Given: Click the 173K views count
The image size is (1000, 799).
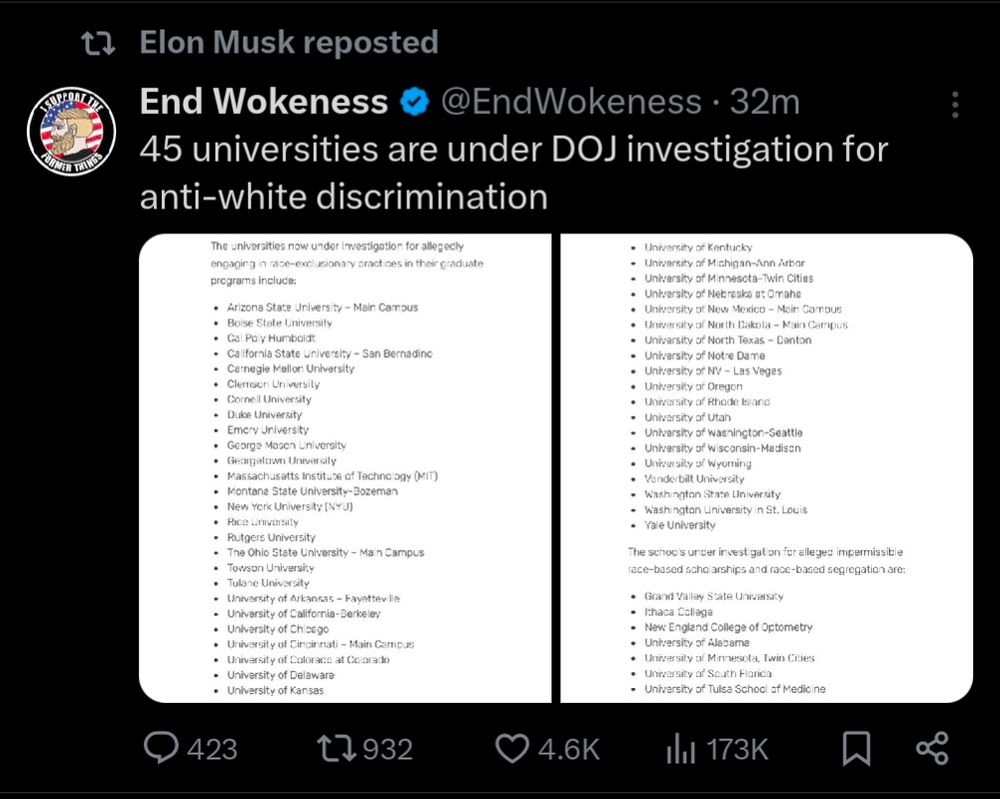Looking at the screenshot, I should coord(737,749).
